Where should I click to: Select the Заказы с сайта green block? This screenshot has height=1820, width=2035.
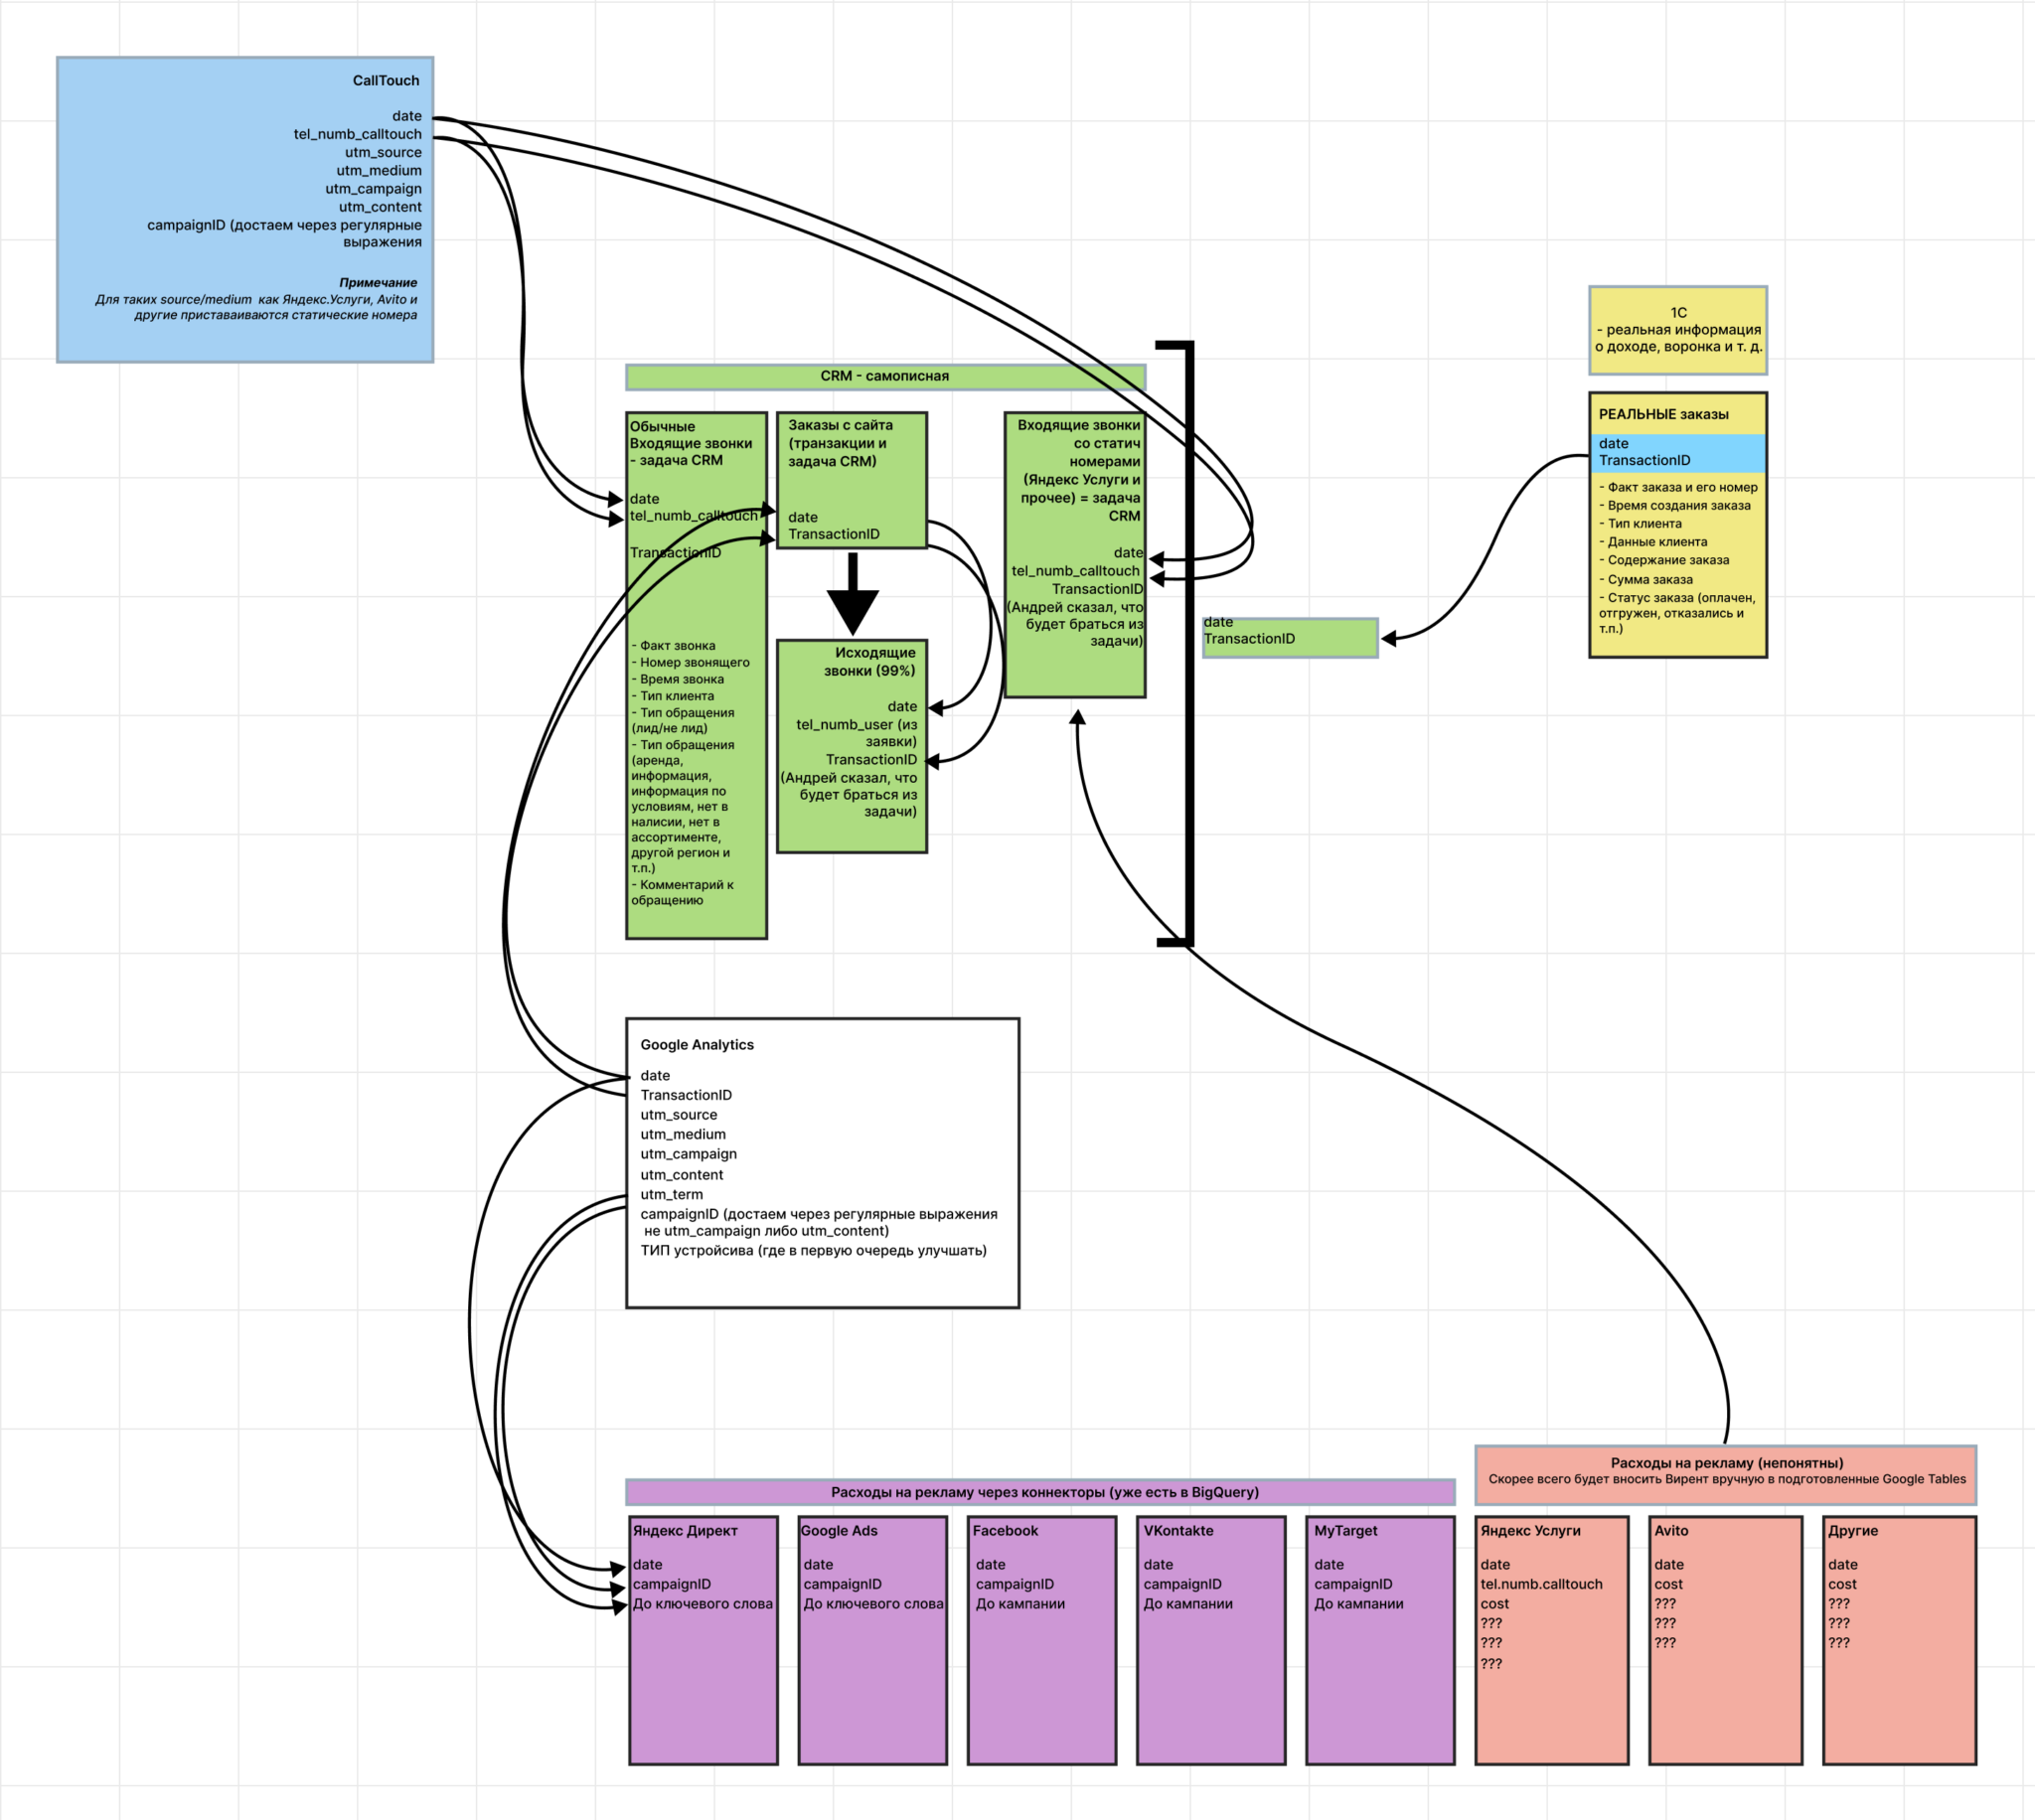852,480
